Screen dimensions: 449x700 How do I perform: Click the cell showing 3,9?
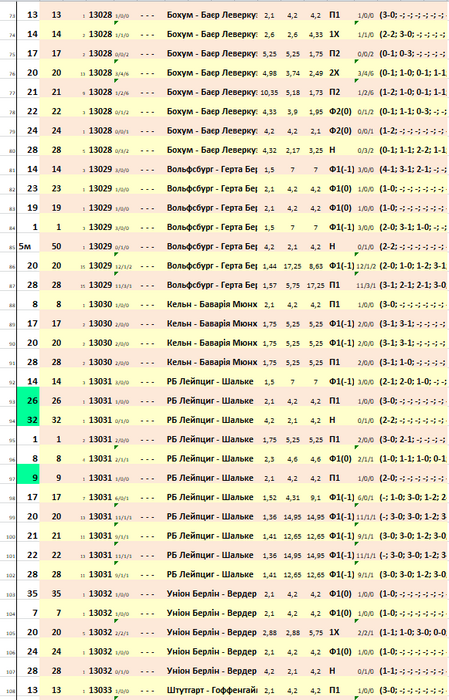292,112
